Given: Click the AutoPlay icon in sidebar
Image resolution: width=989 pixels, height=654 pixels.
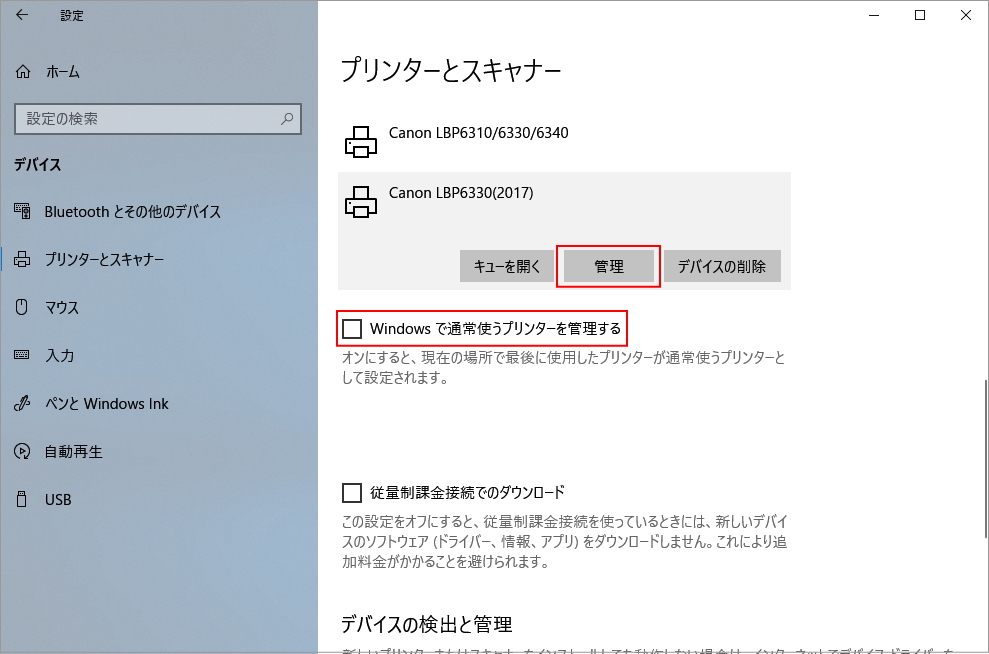Looking at the screenshot, I should click(x=23, y=452).
